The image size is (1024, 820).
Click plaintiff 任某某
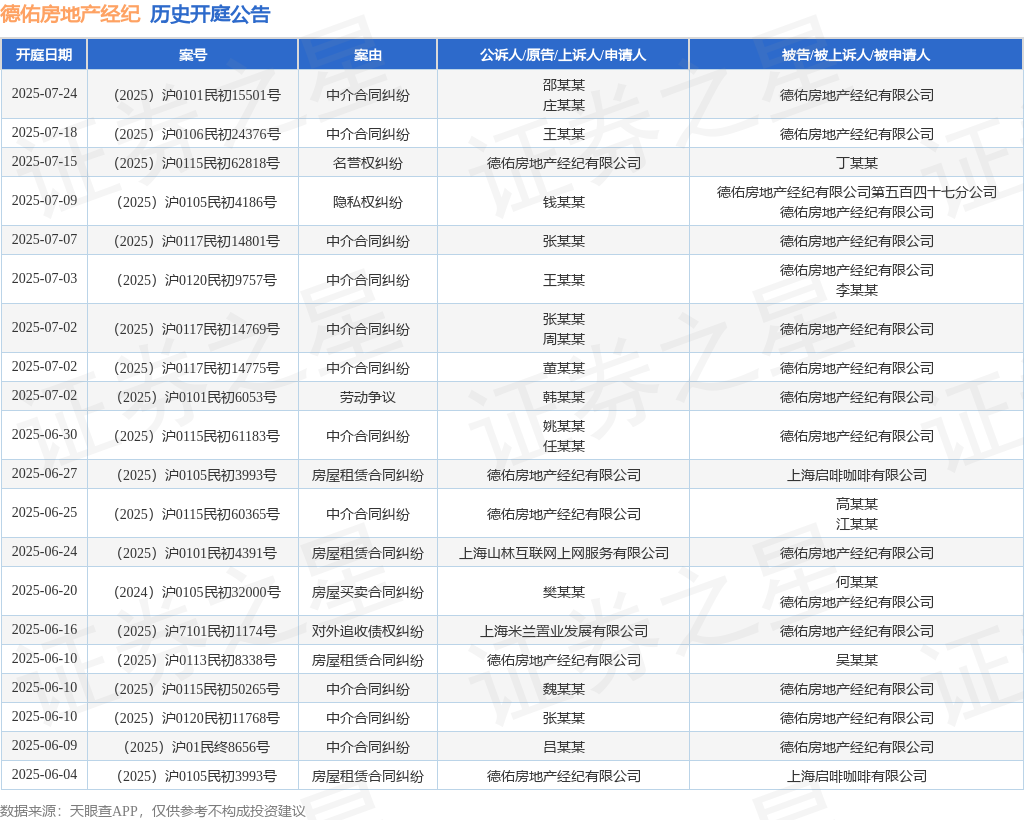click(x=564, y=447)
